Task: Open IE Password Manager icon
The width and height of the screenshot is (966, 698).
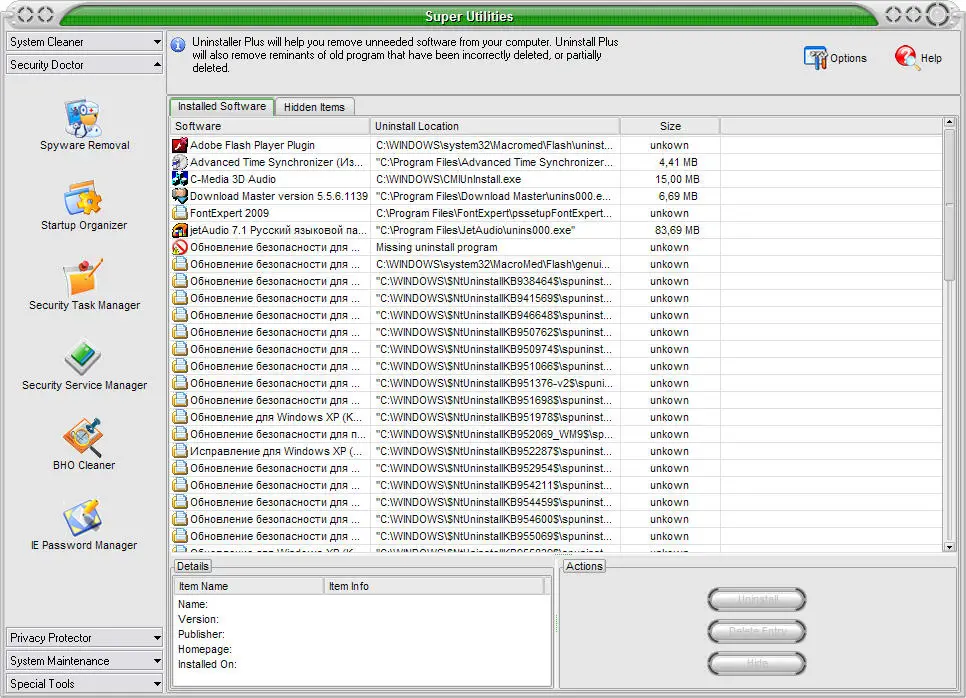Action: tap(84, 518)
